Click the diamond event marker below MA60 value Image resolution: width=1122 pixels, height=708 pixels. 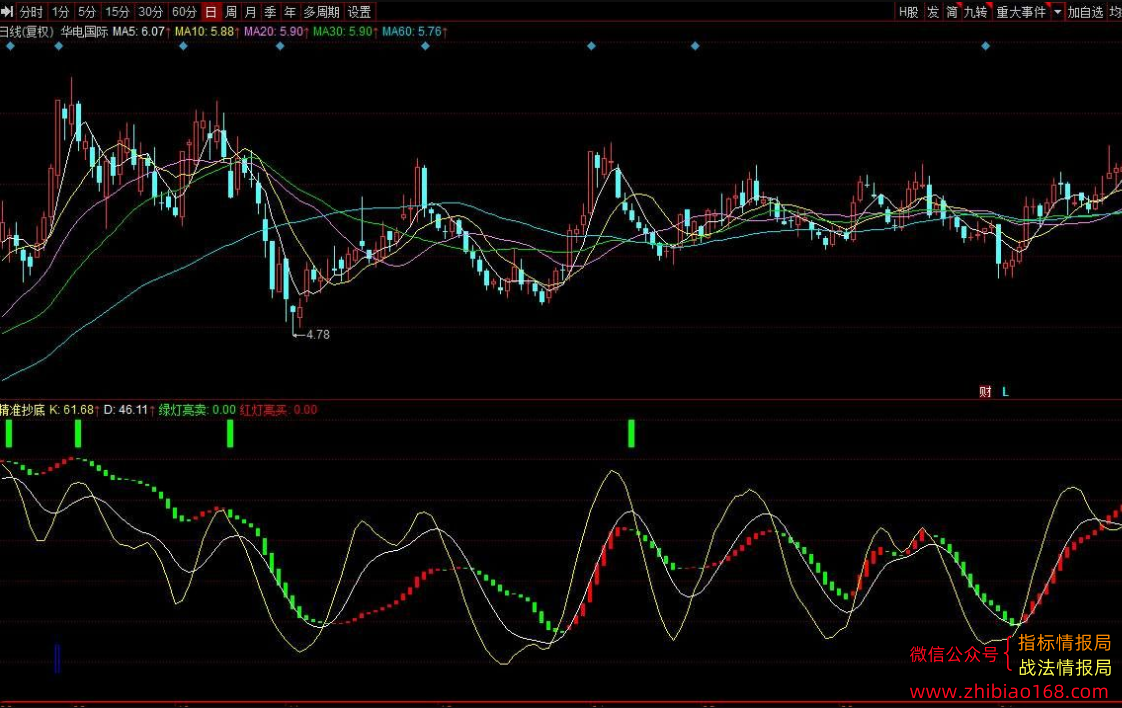coord(425,46)
